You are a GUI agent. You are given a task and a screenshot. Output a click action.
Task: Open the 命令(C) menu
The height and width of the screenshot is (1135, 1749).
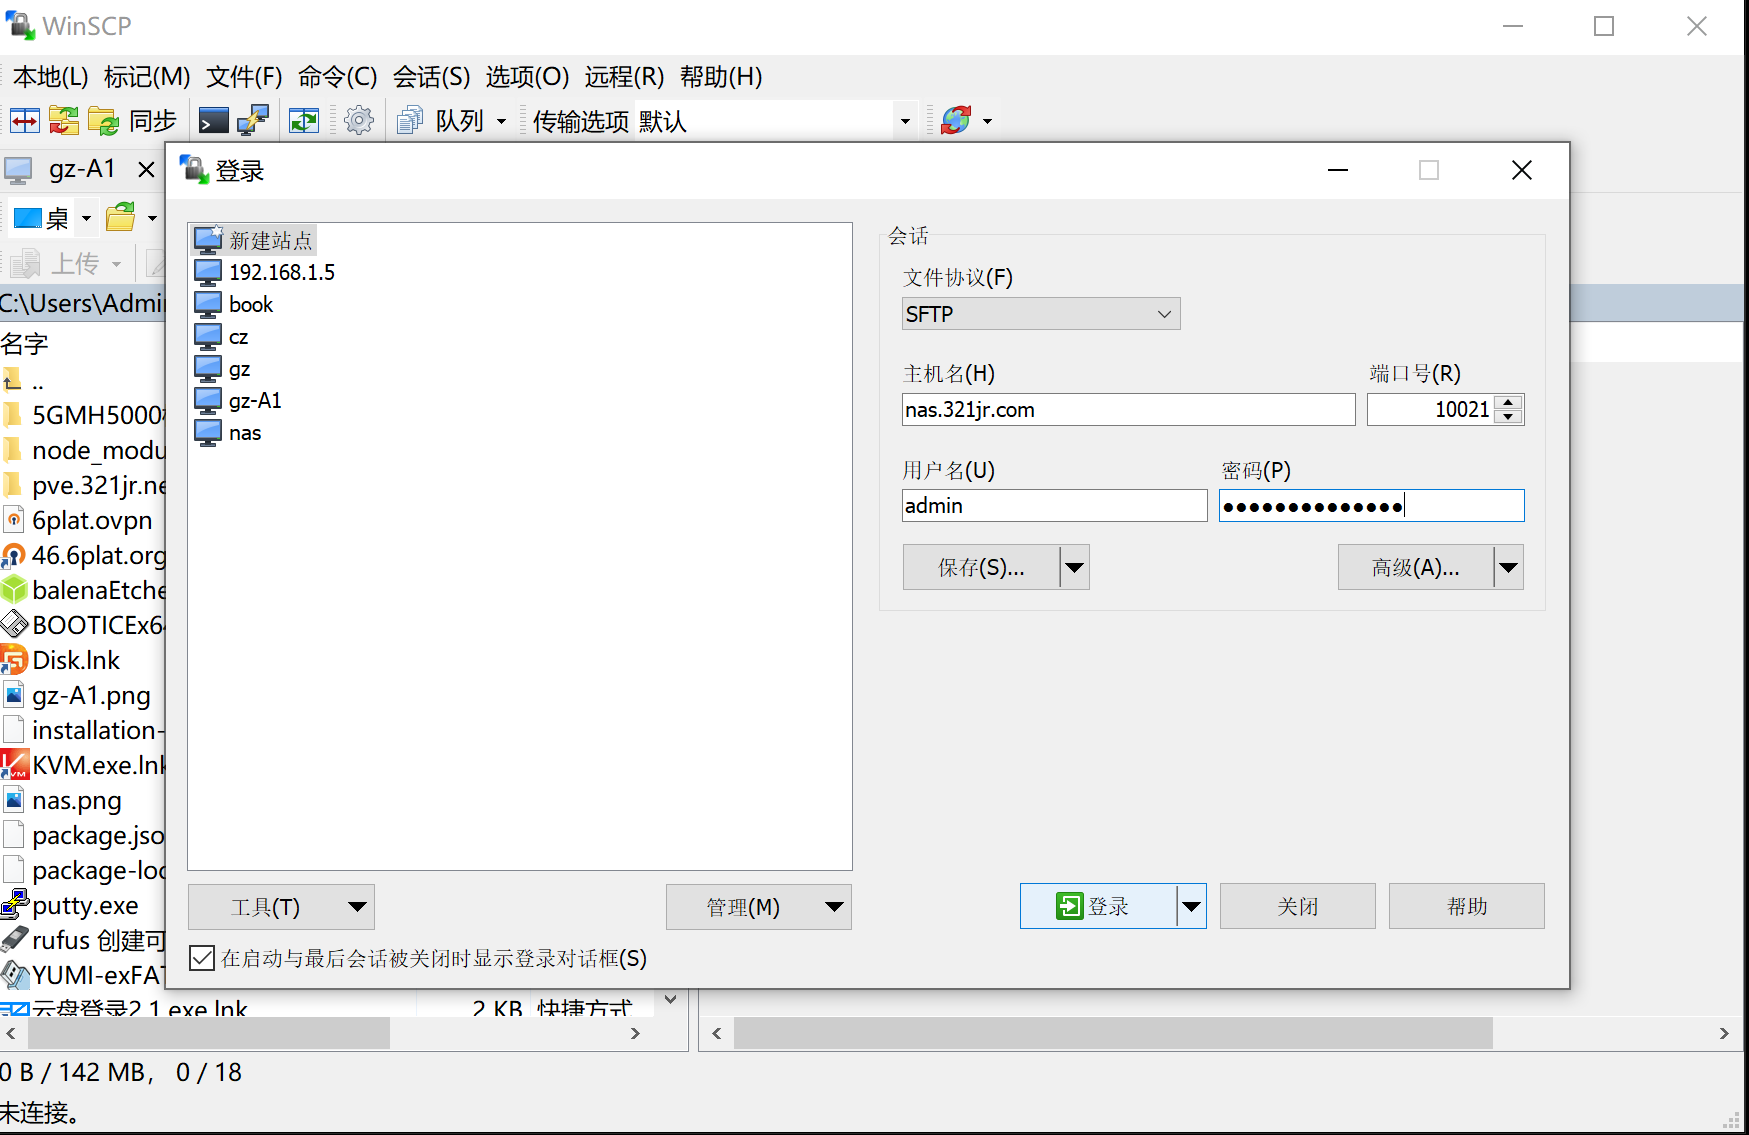tap(337, 77)
